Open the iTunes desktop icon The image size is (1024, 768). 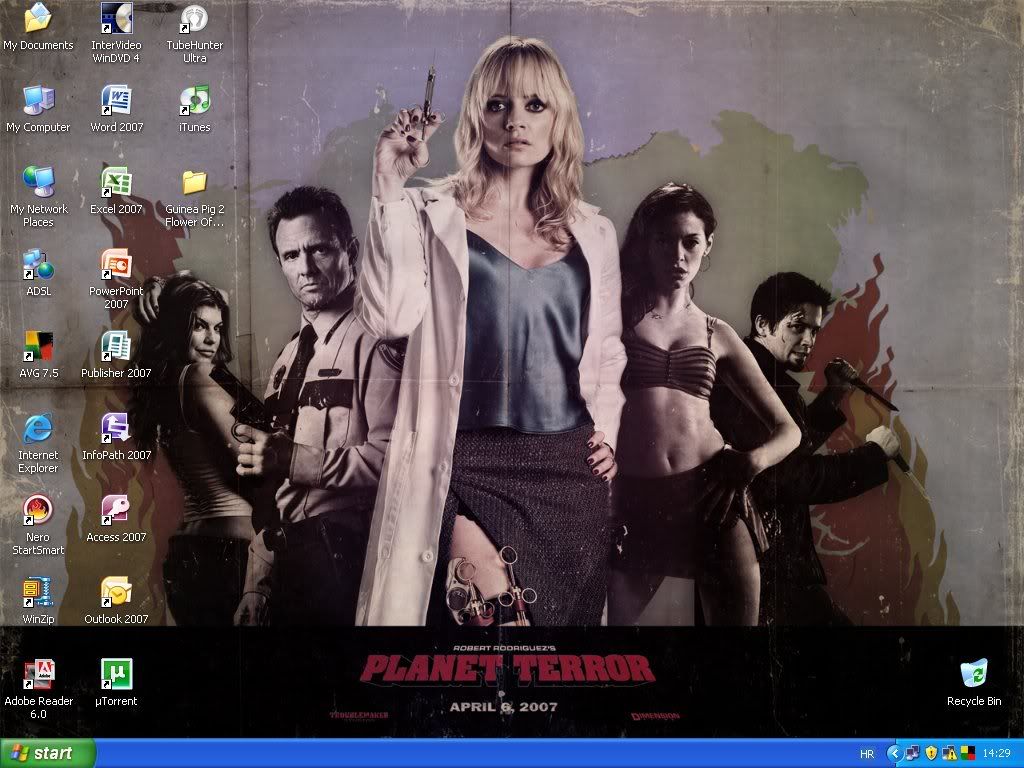pyautogui.click(x=194, y=100)
